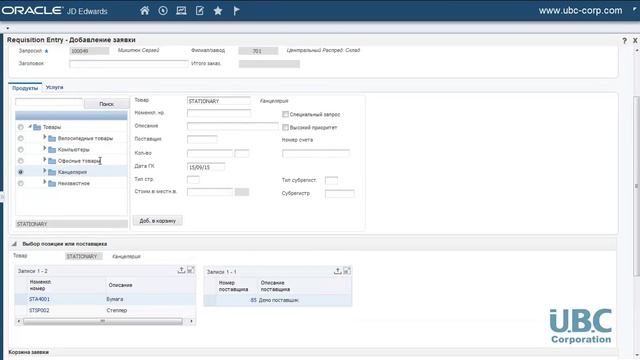
Task: Go to the Home icon in header
Action: coord(144,11)
